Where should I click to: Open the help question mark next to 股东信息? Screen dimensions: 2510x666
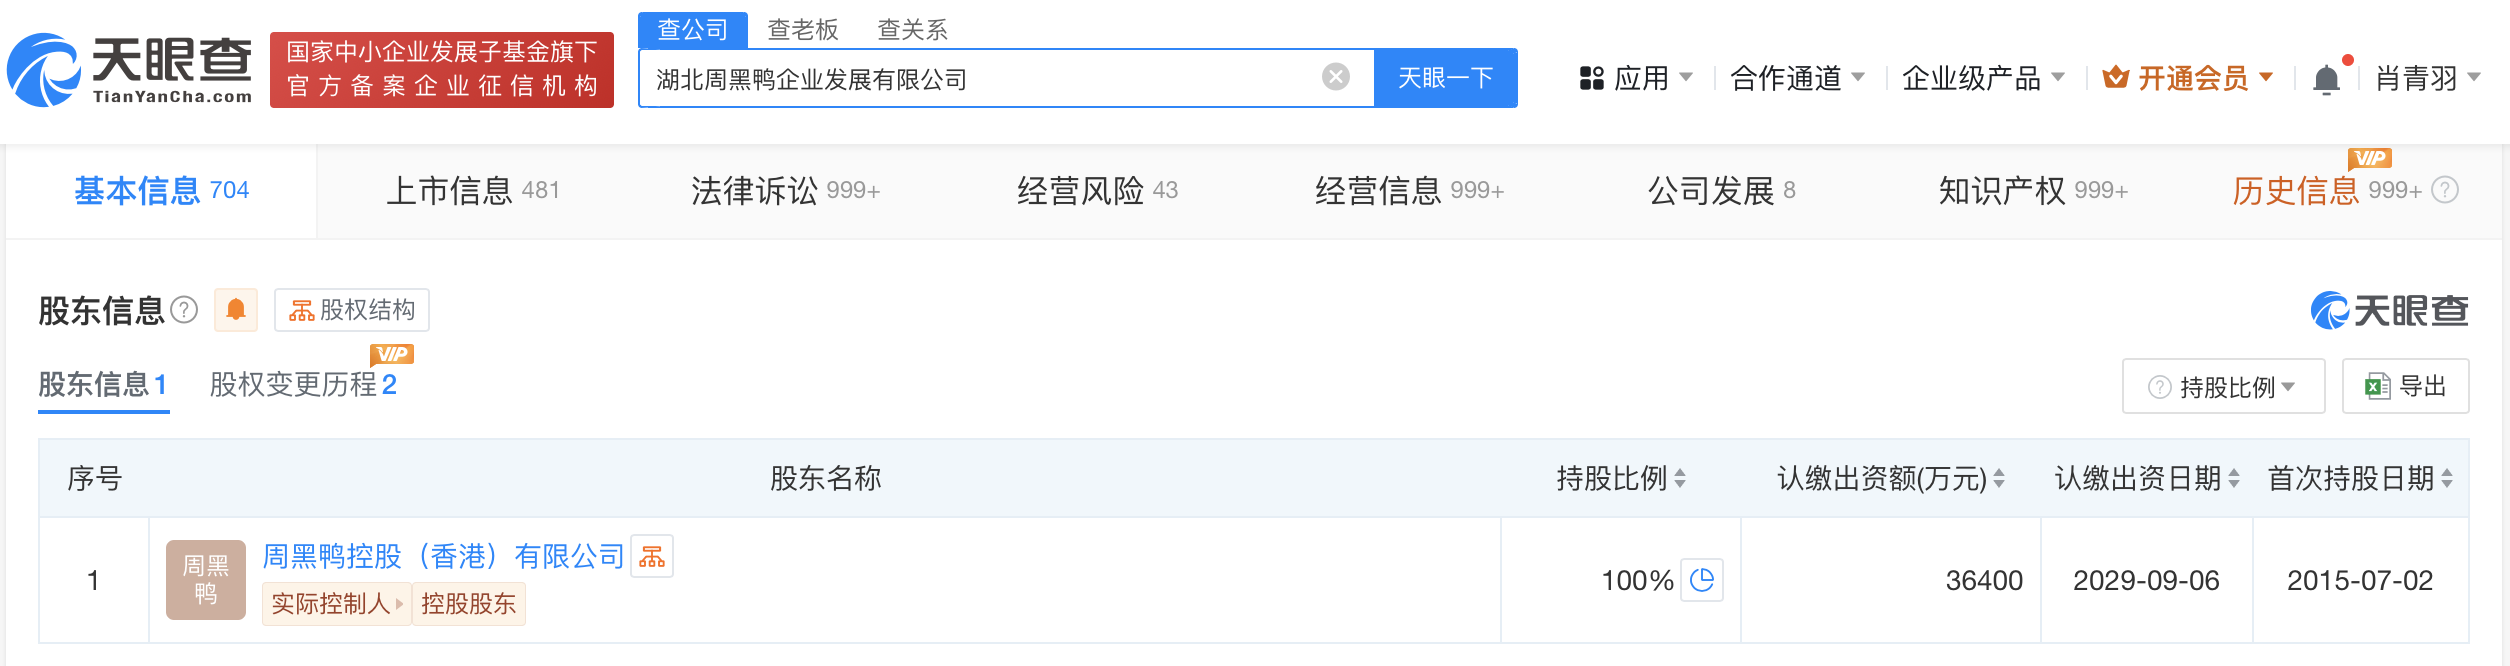coord(183,311)
